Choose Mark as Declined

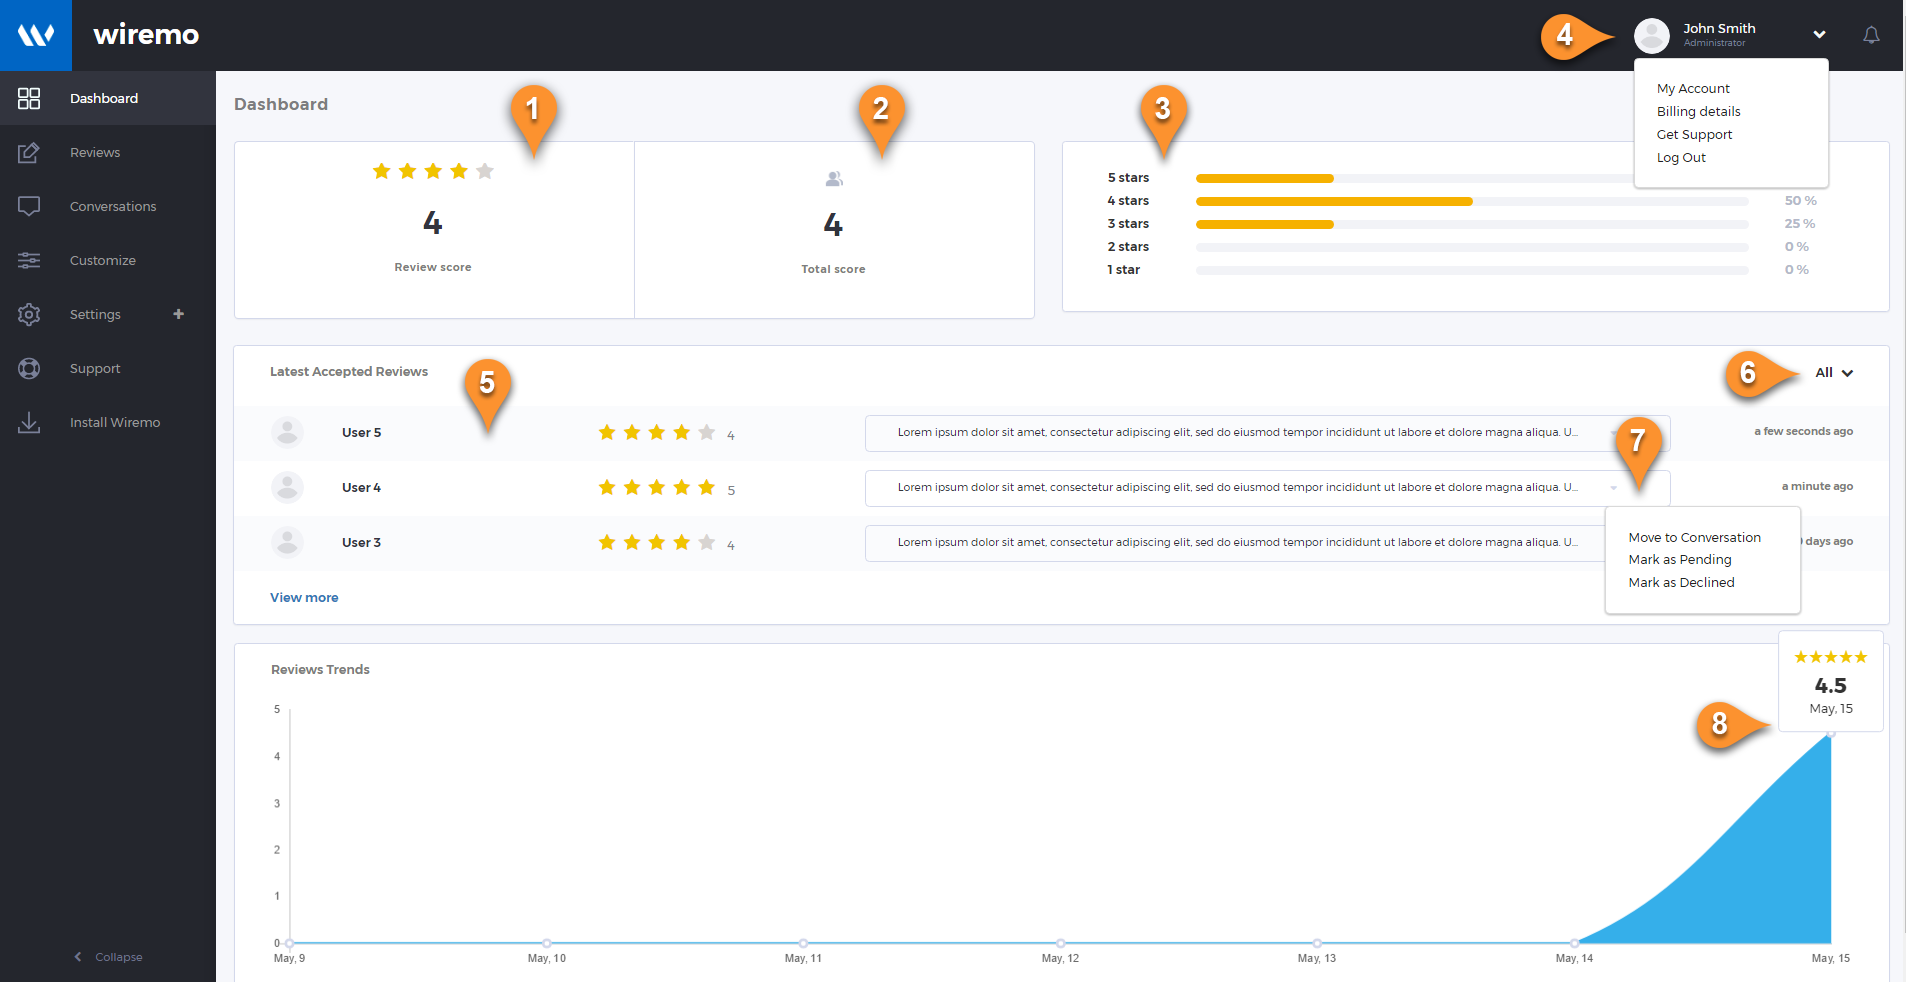click(1681, 582)
